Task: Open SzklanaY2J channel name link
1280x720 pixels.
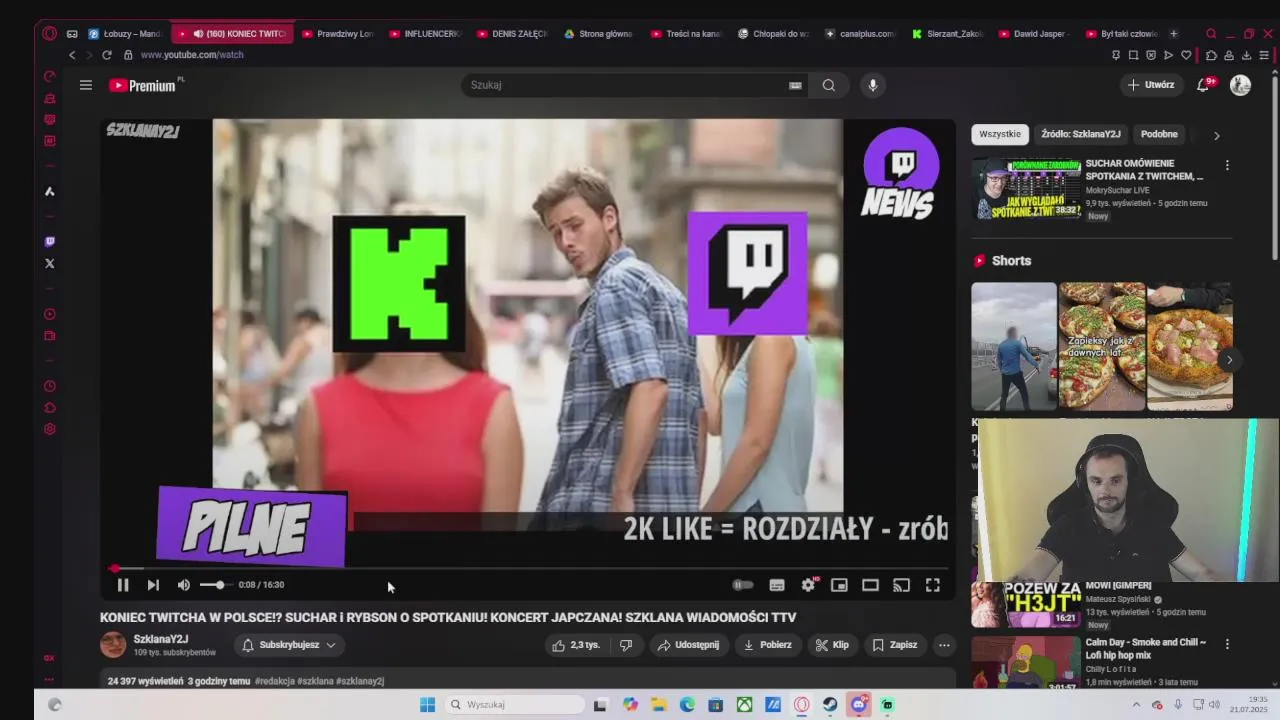Action: (x=161, y=639)
